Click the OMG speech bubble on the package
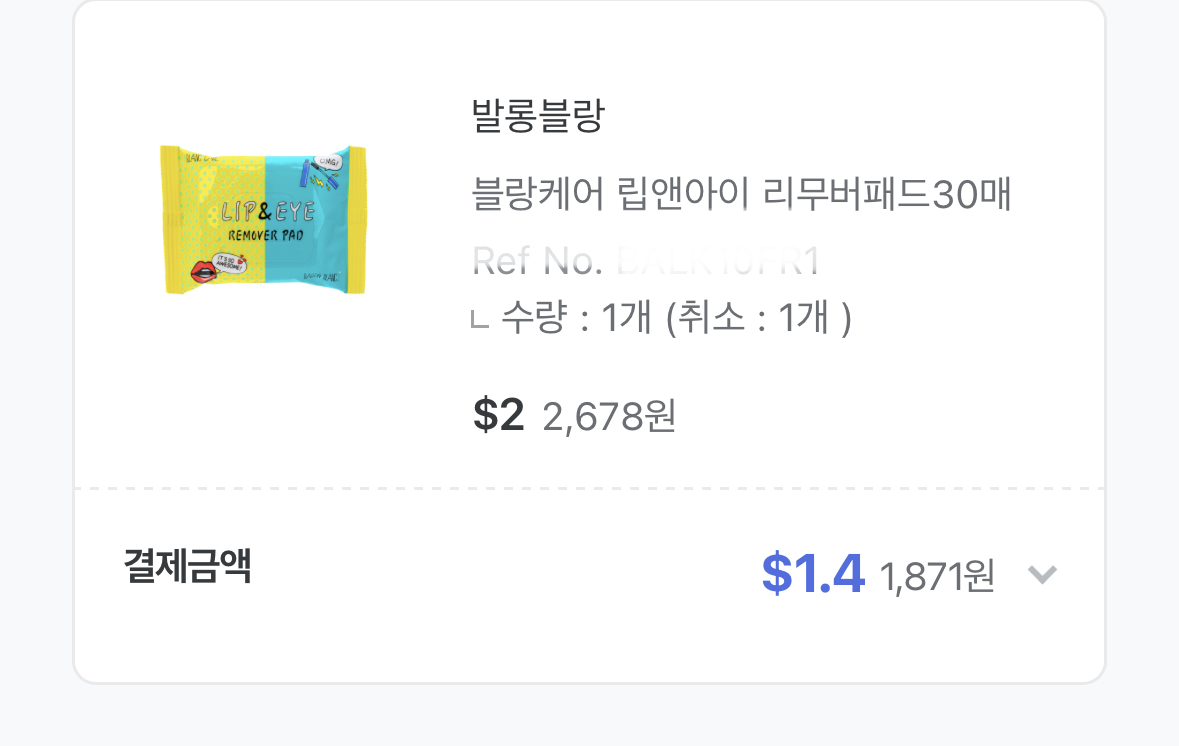 pyautogui.click(x=328, y=161)
